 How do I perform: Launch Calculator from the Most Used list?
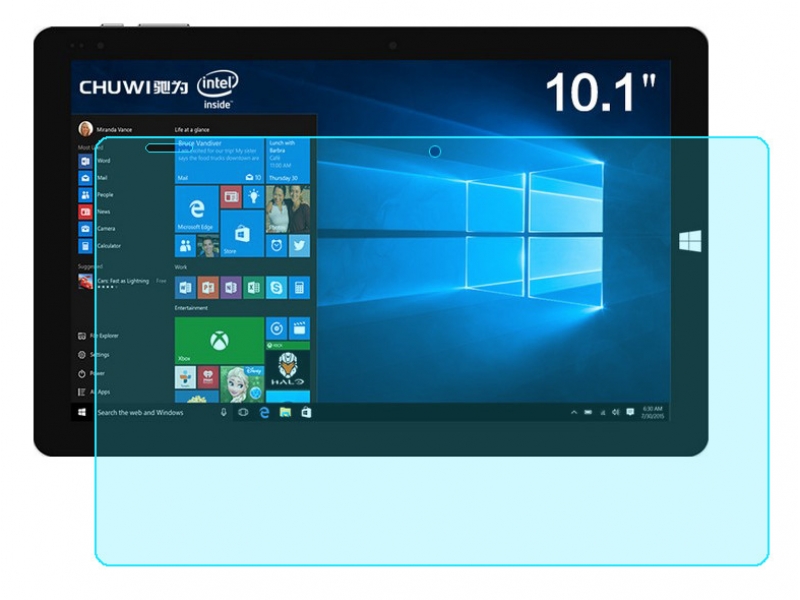[x=99, y=246]
